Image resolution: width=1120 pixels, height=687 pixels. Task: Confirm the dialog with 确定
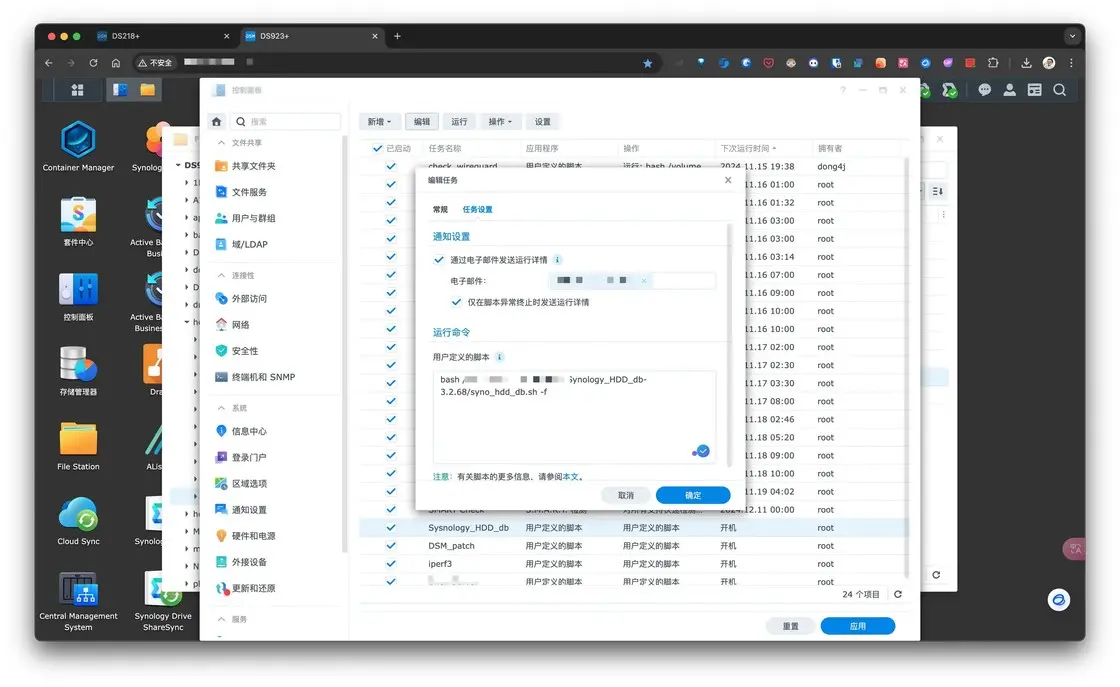(x=693, y=495)
